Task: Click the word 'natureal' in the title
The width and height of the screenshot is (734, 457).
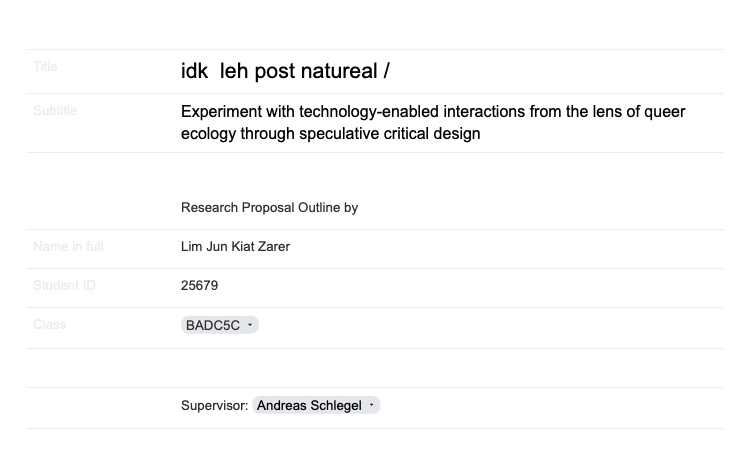Action: pyautogui.click(x=339, y=71)
